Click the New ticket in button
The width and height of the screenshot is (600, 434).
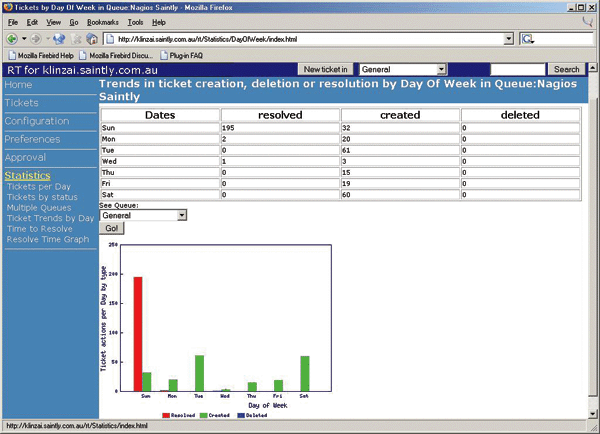[x=326, y=69]
